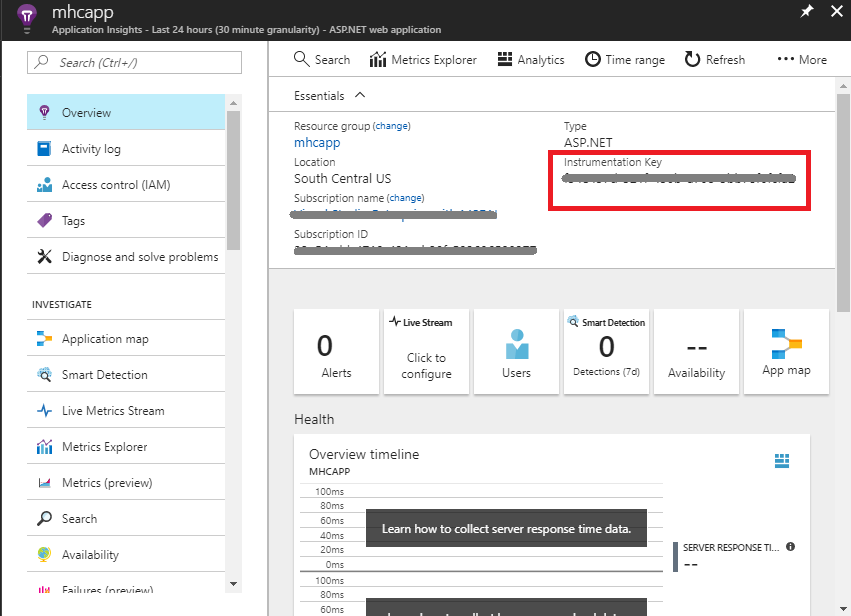Click the info icon beside Server Response Time
851x616 pixels.
click(791, 547)
